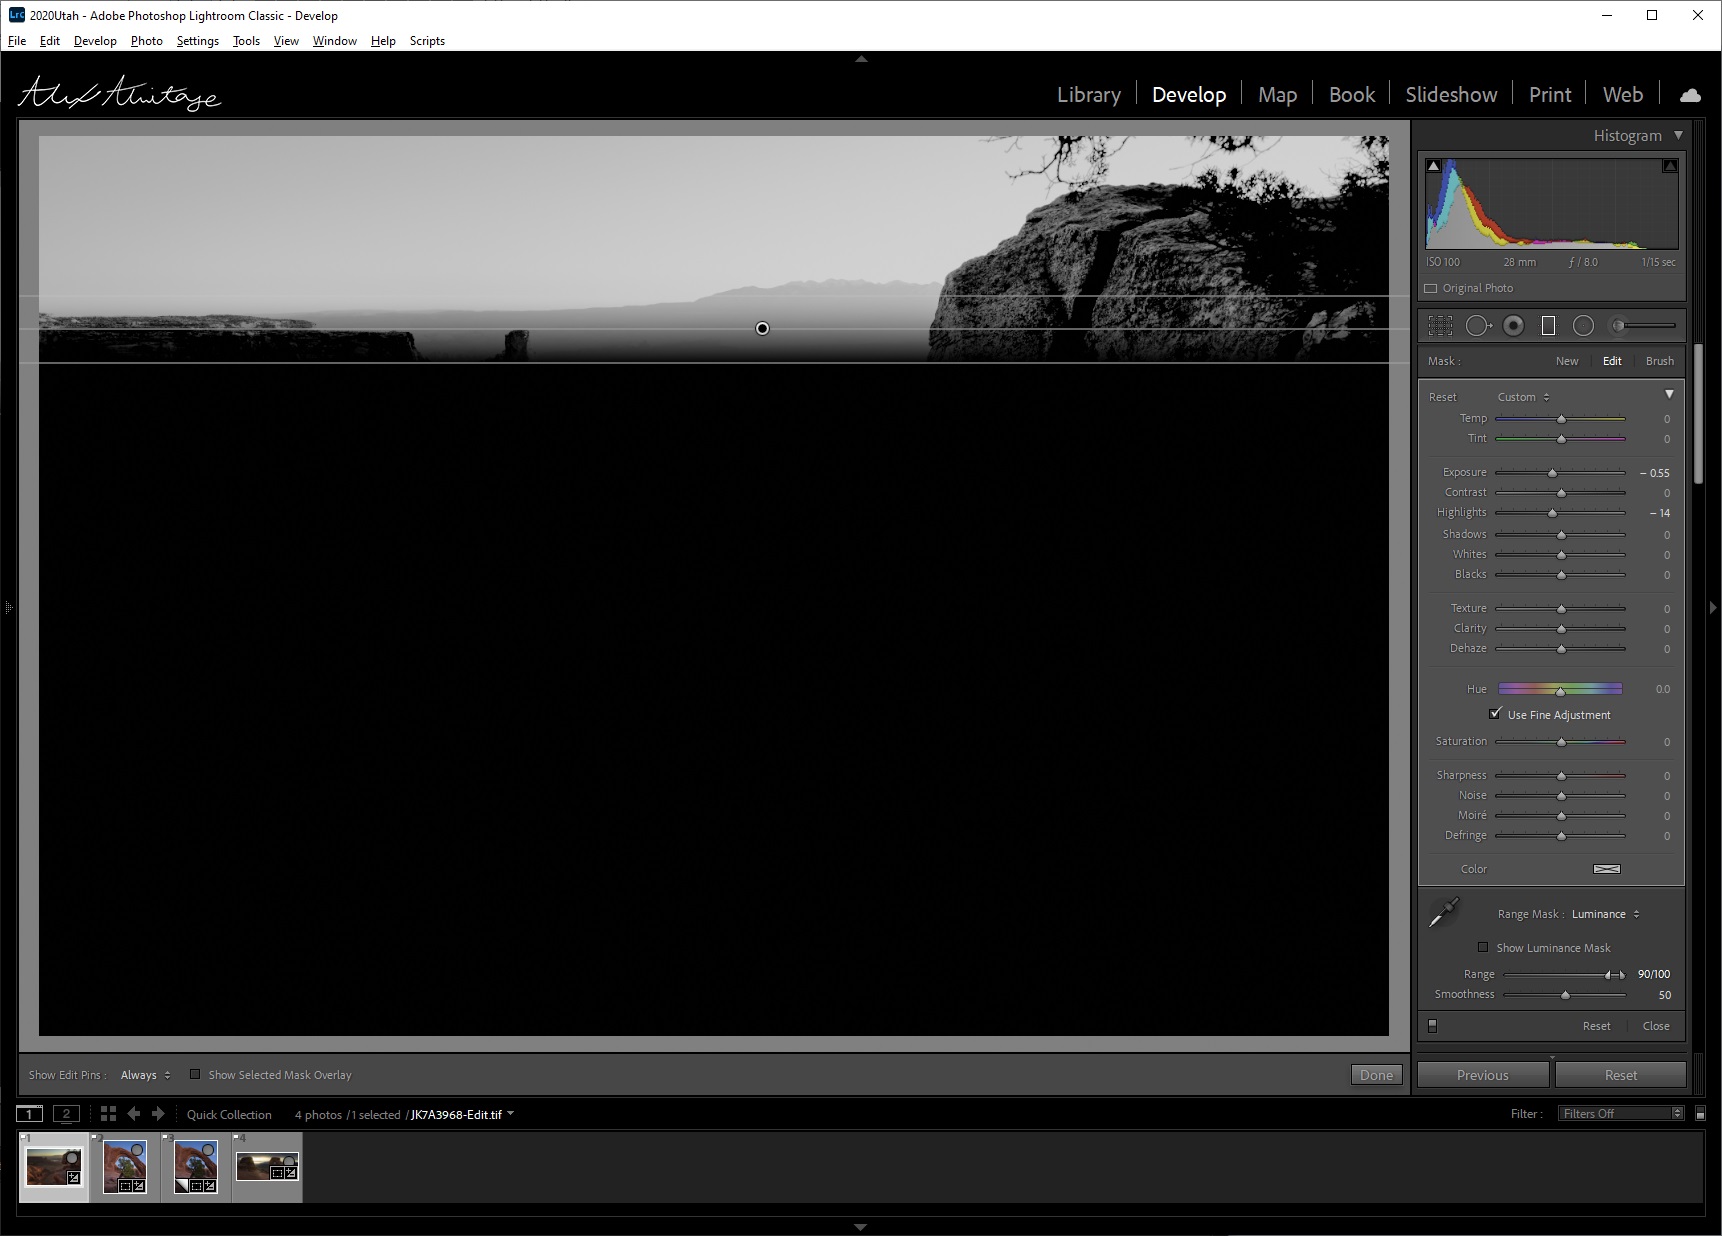Enable Show Luminance Mask checkbox
This screenshot has height=1236, width=1722.
point(1483,947)
